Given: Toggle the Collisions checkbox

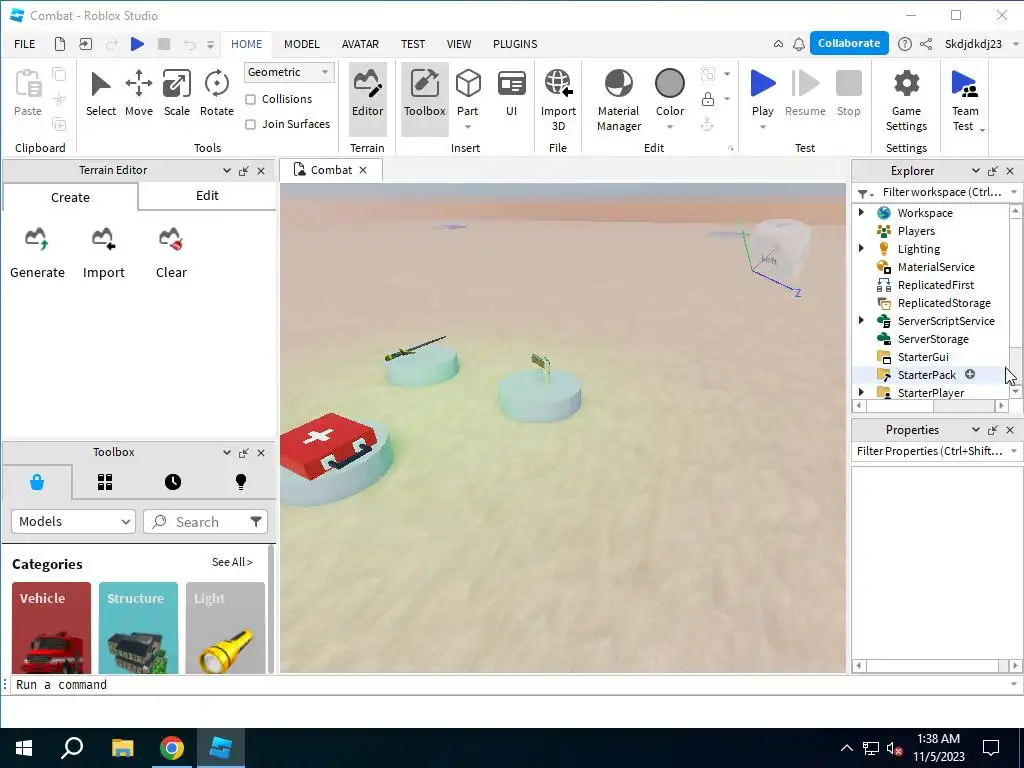Looking at the screenshot, I should 250,99.
